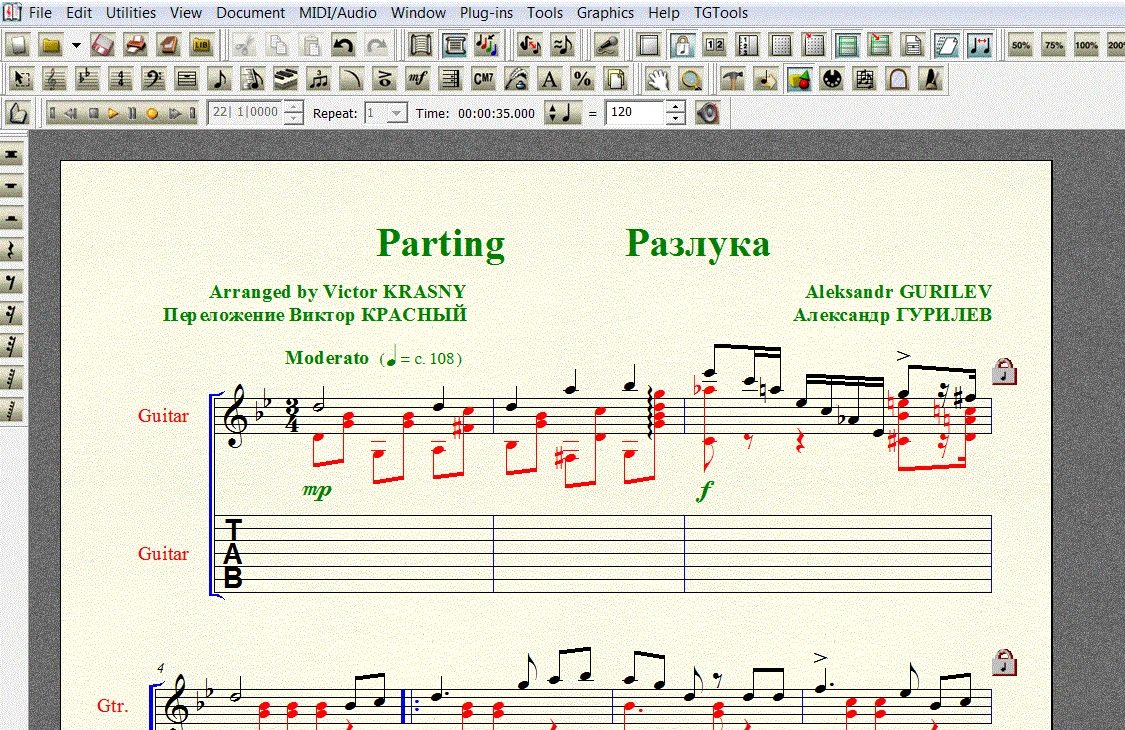Select the Staff tool treble clef
The width and height of the screenshot is (1125, 730).
tap(55, 79)
